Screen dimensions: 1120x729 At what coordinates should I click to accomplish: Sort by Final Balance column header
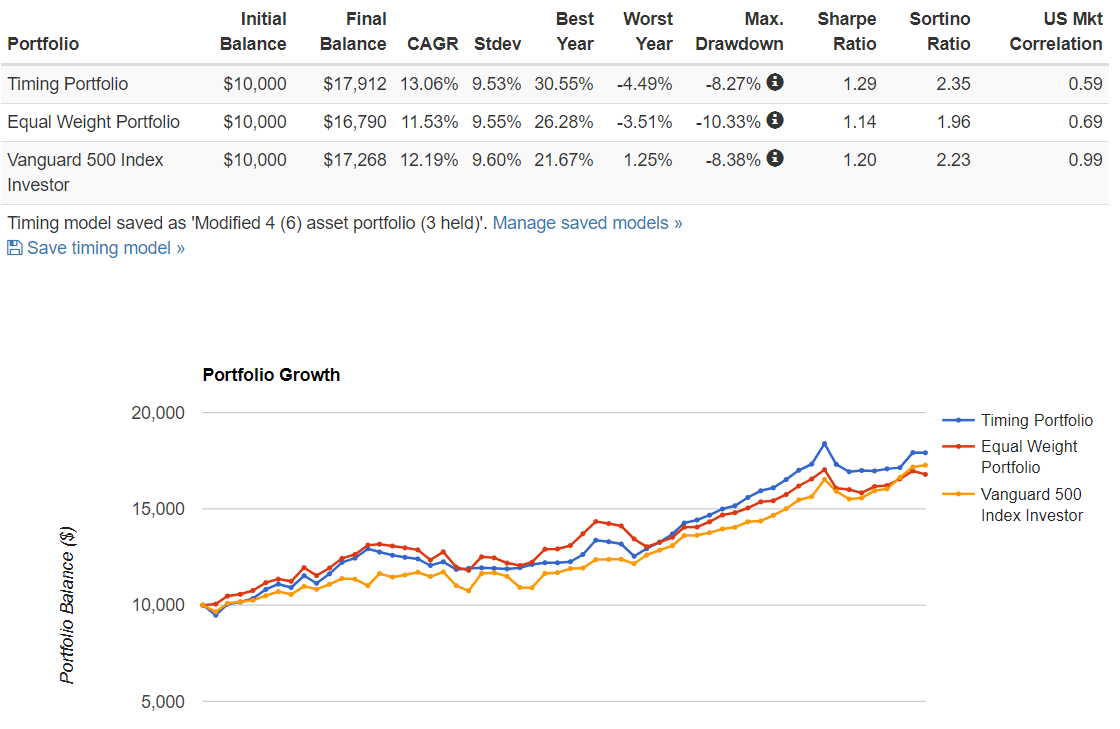pyautogui.click(x=356, y=31)
